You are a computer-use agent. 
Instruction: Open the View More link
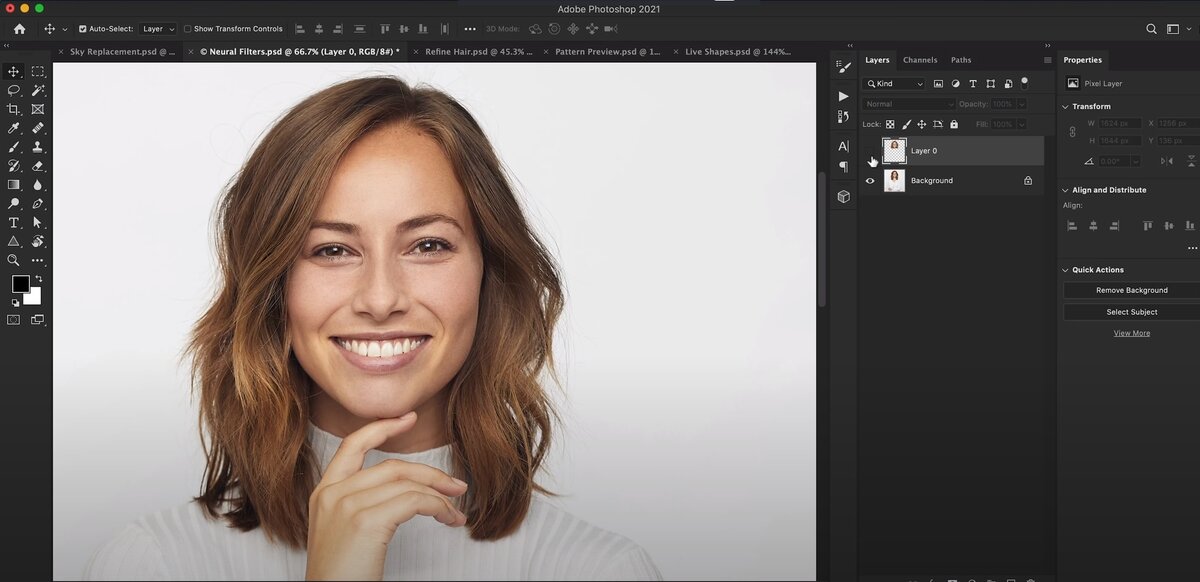[1131, 333]
